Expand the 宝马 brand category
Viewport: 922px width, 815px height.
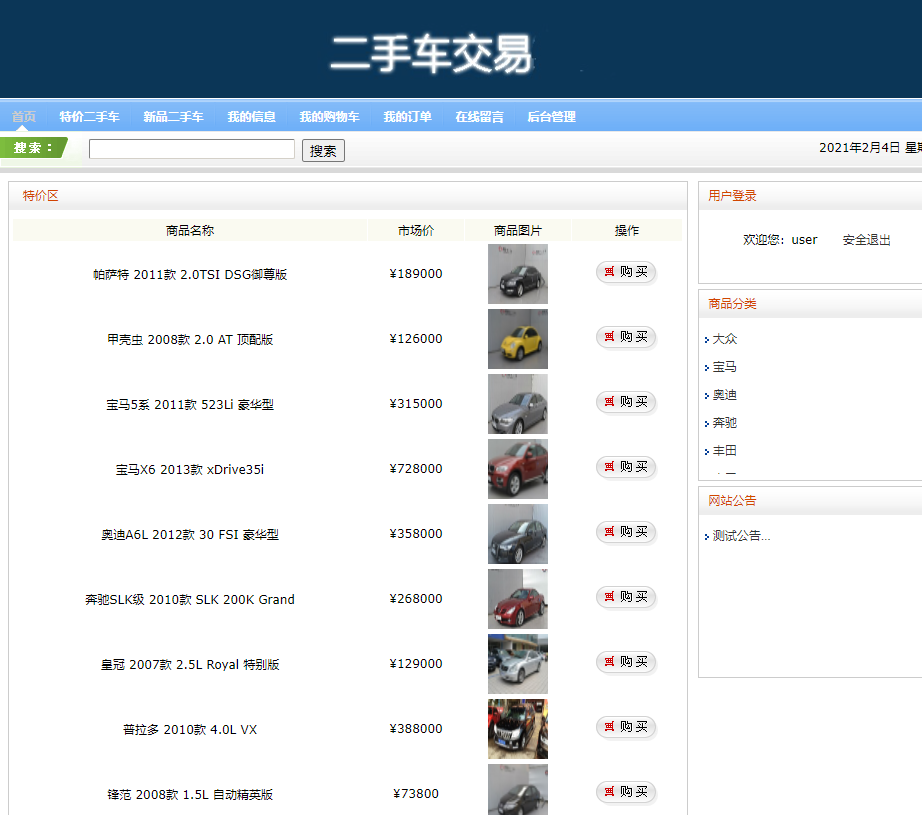click(x=709, y=367)
